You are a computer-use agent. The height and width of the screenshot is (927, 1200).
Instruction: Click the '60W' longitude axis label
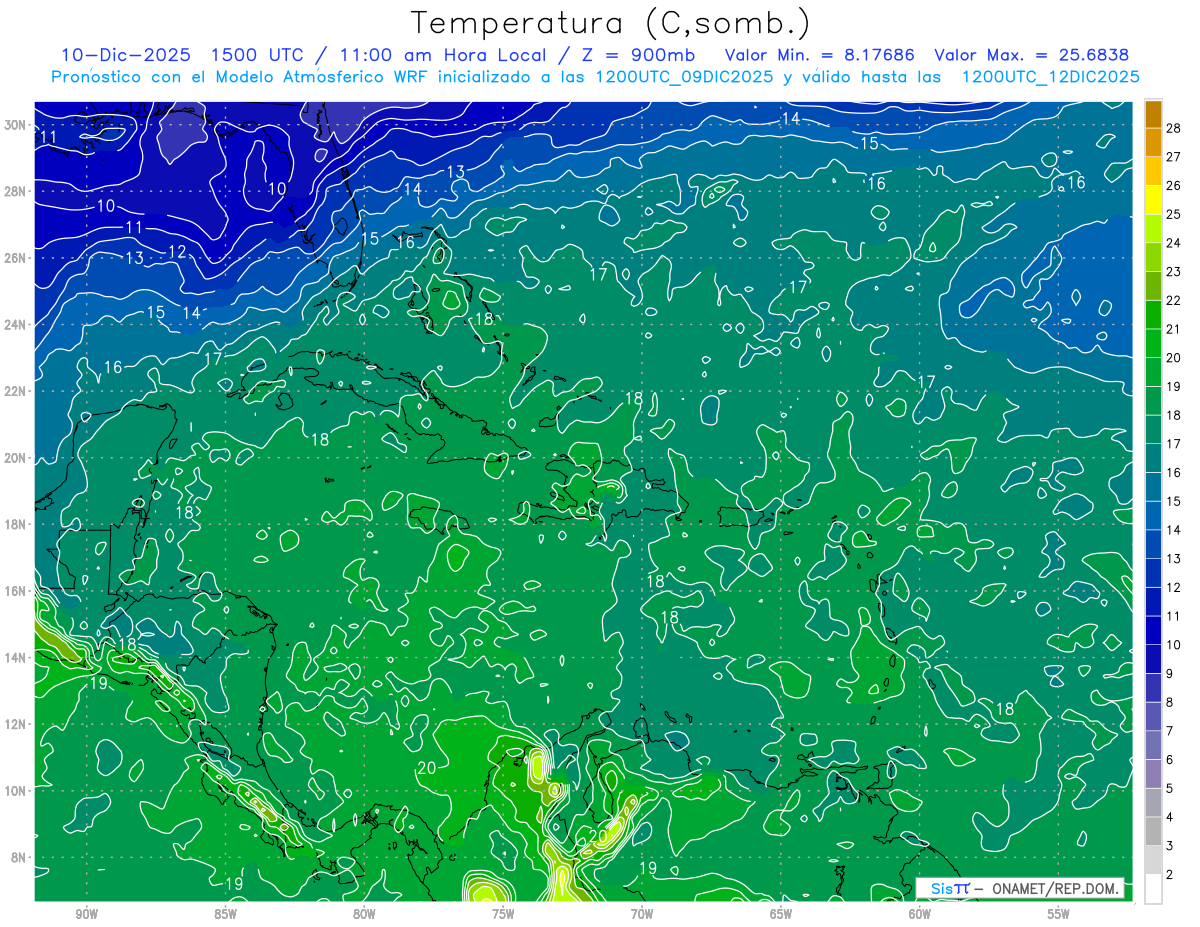click(x=920, y=914)
